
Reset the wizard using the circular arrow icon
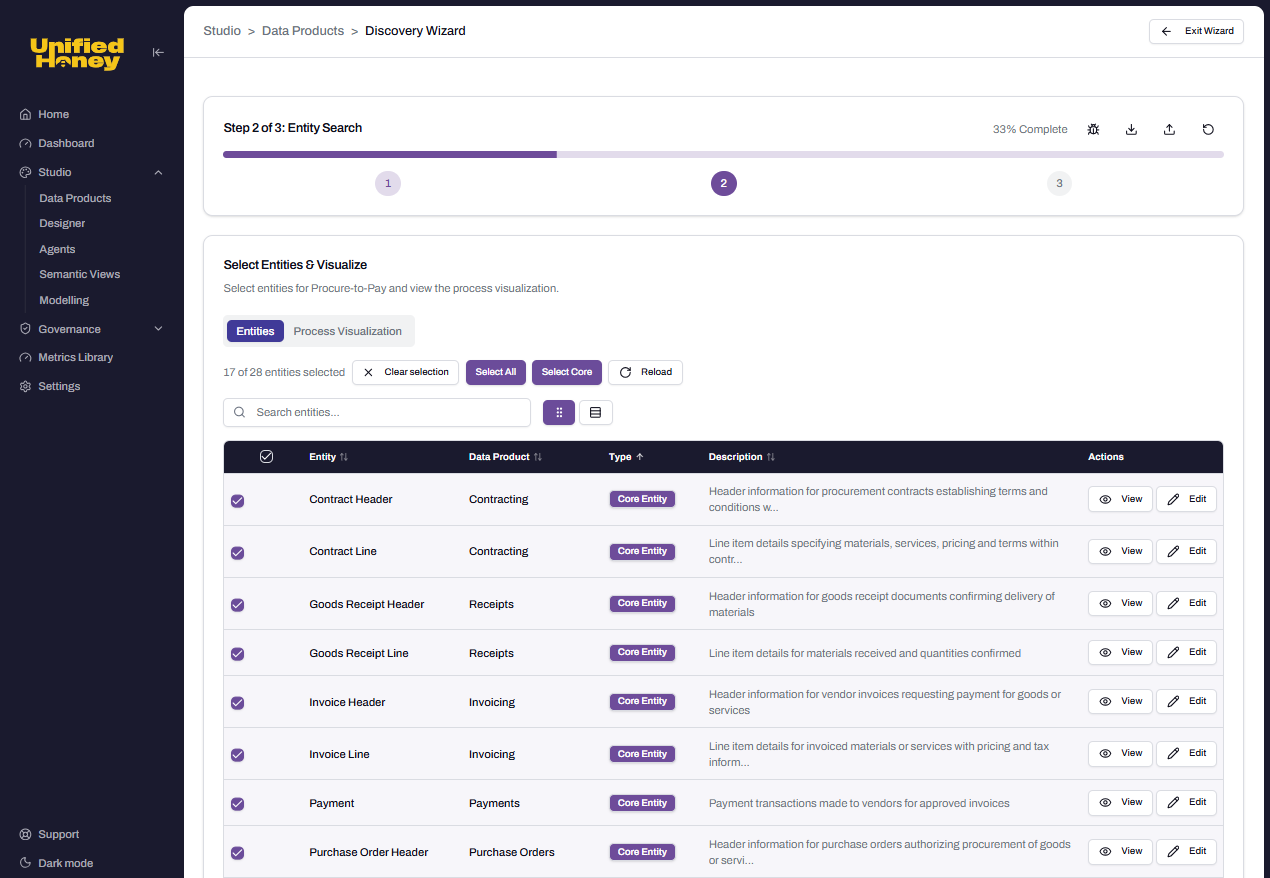pyautogui.click(x=1208, y=129)
